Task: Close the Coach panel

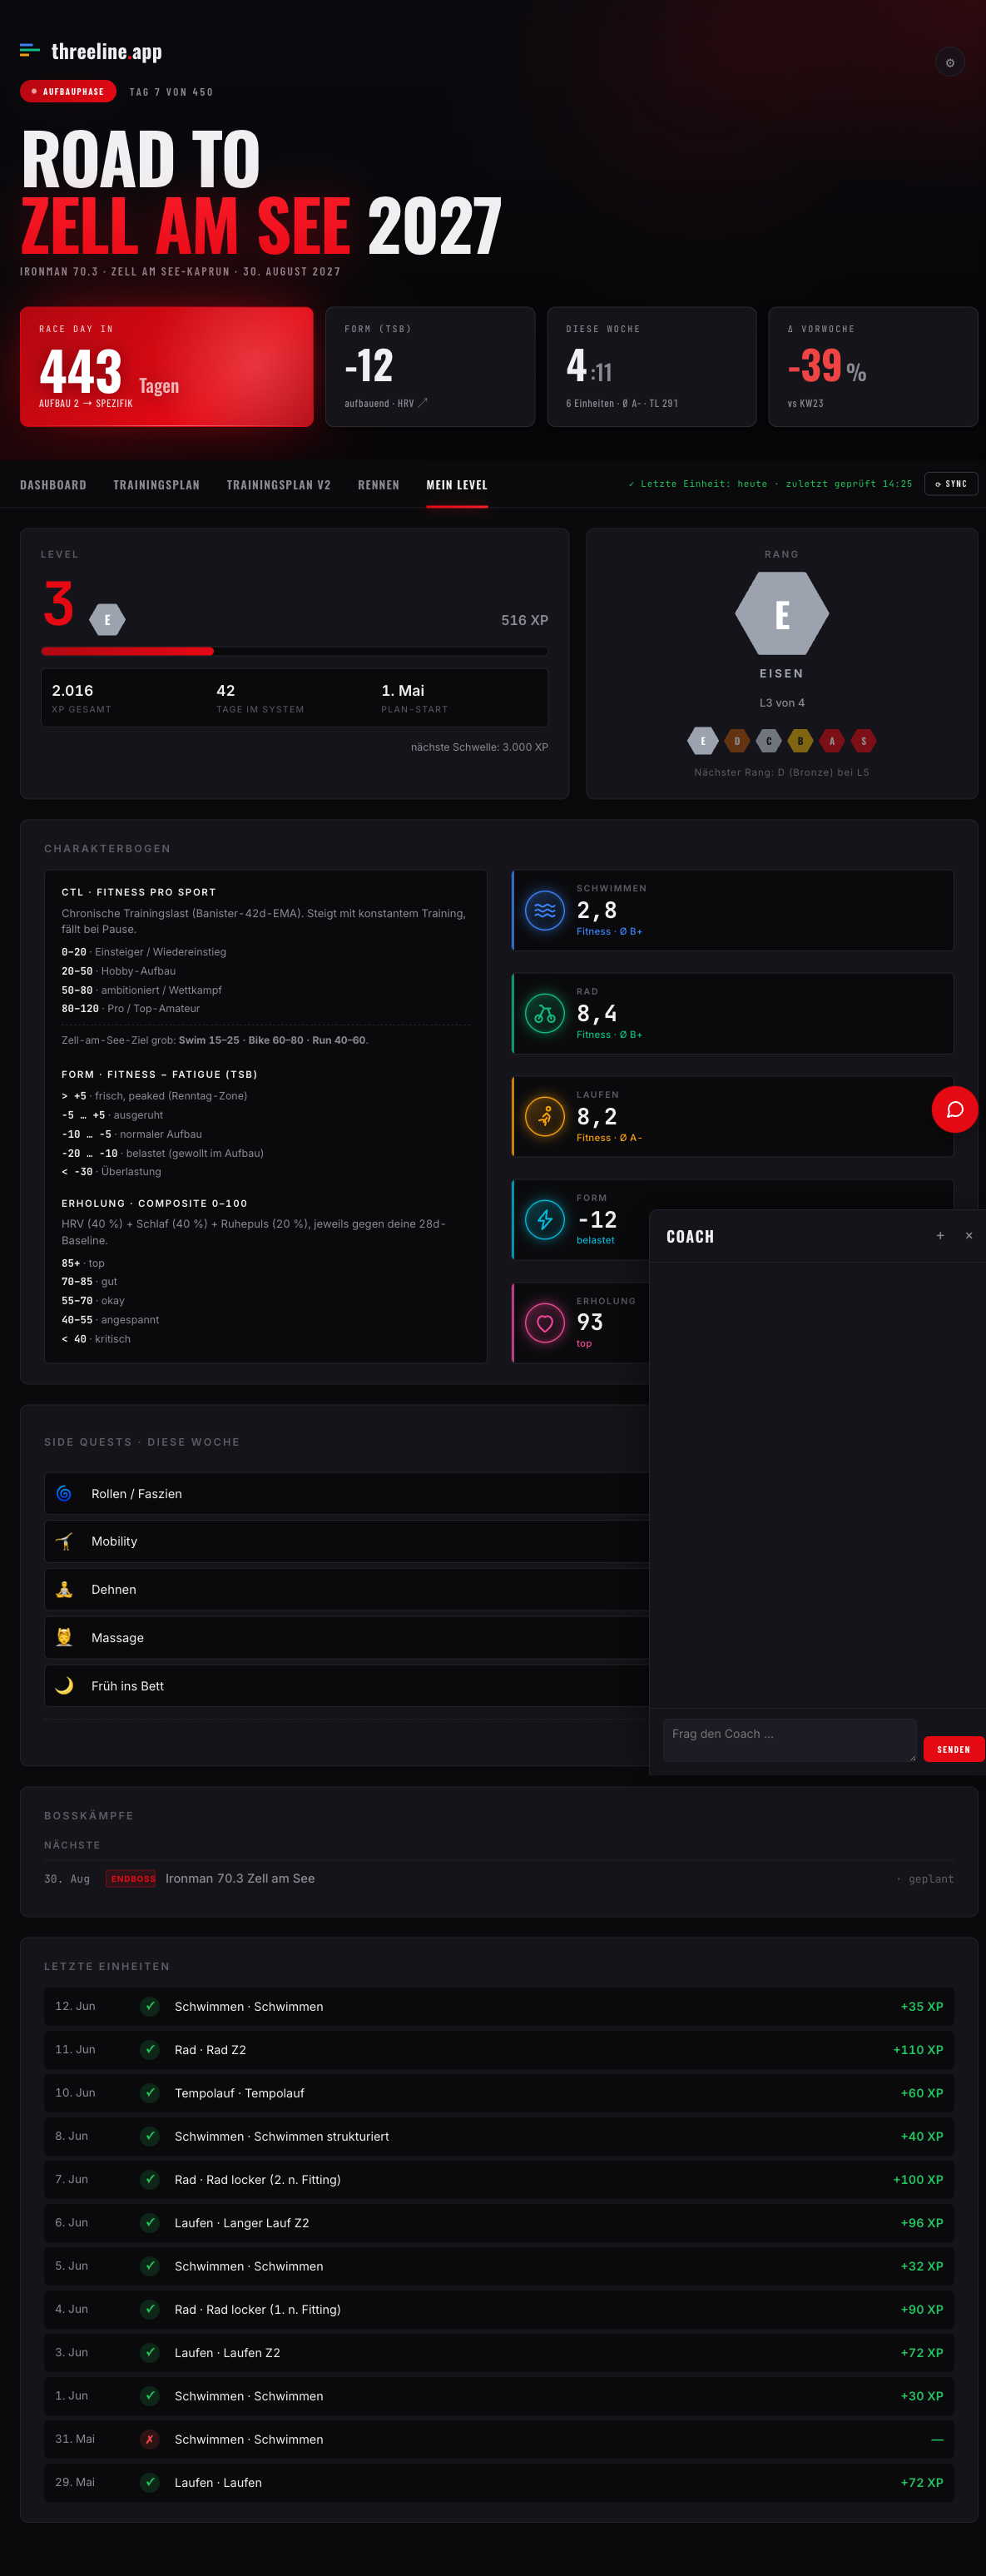Action: [x=969, y=1236]
